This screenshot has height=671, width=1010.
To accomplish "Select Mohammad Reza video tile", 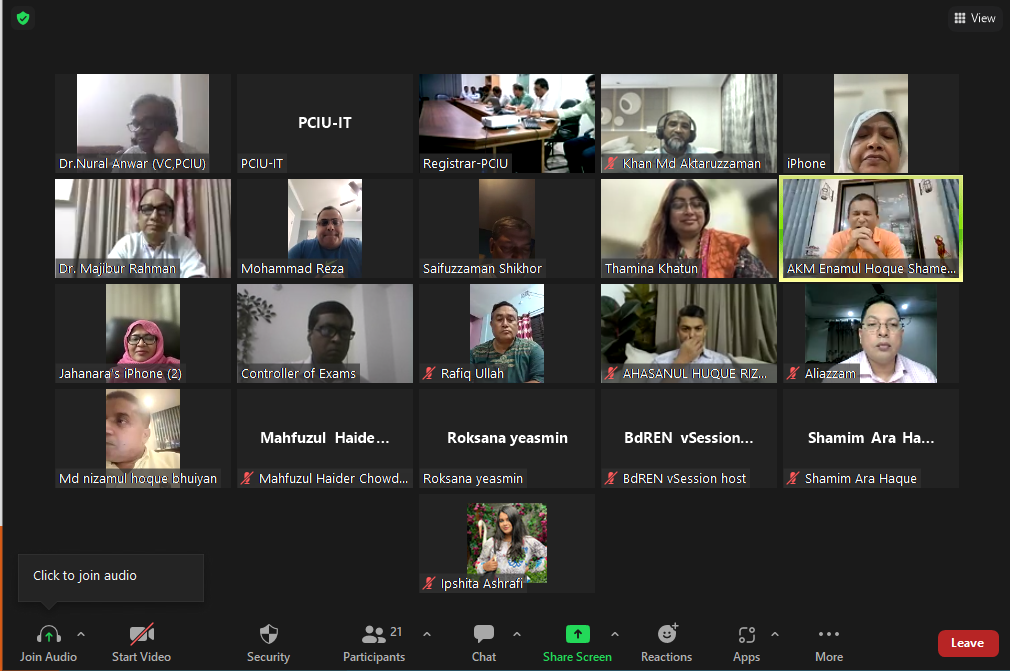I will coord(325,228).
